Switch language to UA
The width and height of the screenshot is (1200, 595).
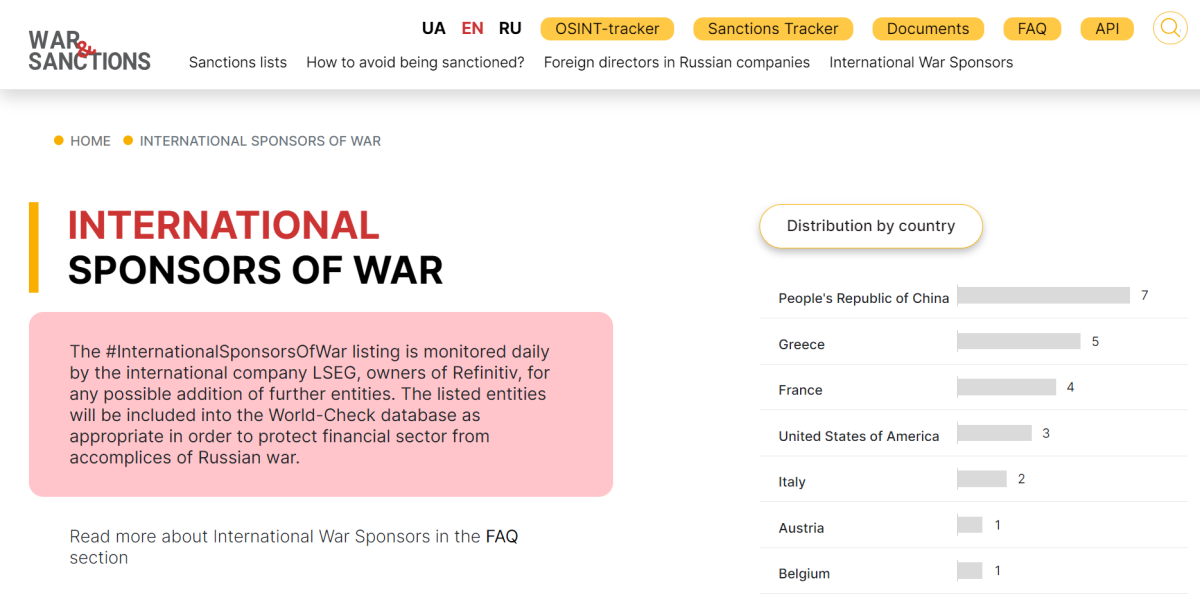click(x=433, y=28)
